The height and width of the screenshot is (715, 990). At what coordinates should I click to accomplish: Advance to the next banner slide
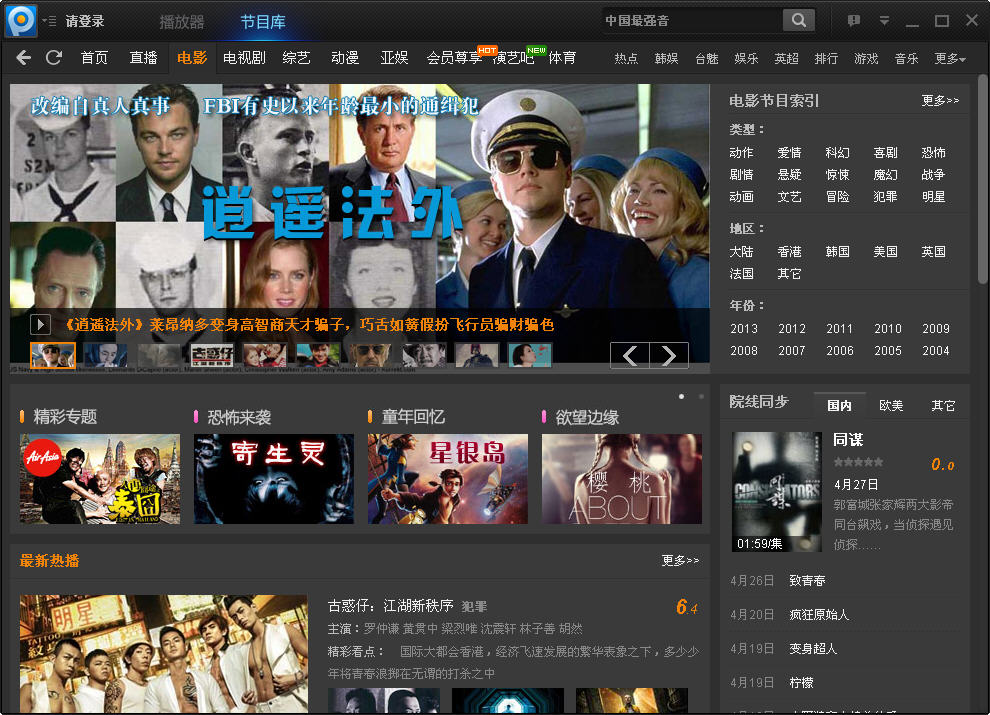click(669, 355)
